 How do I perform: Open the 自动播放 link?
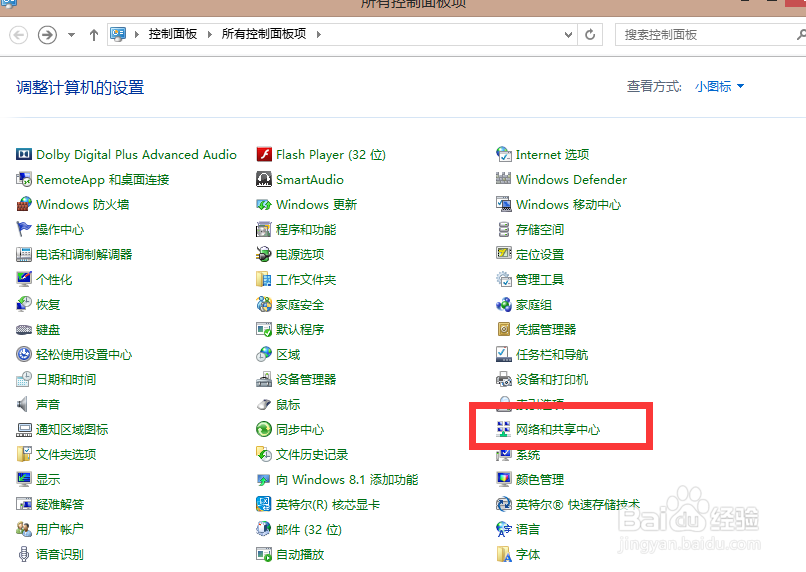point(300,555)
